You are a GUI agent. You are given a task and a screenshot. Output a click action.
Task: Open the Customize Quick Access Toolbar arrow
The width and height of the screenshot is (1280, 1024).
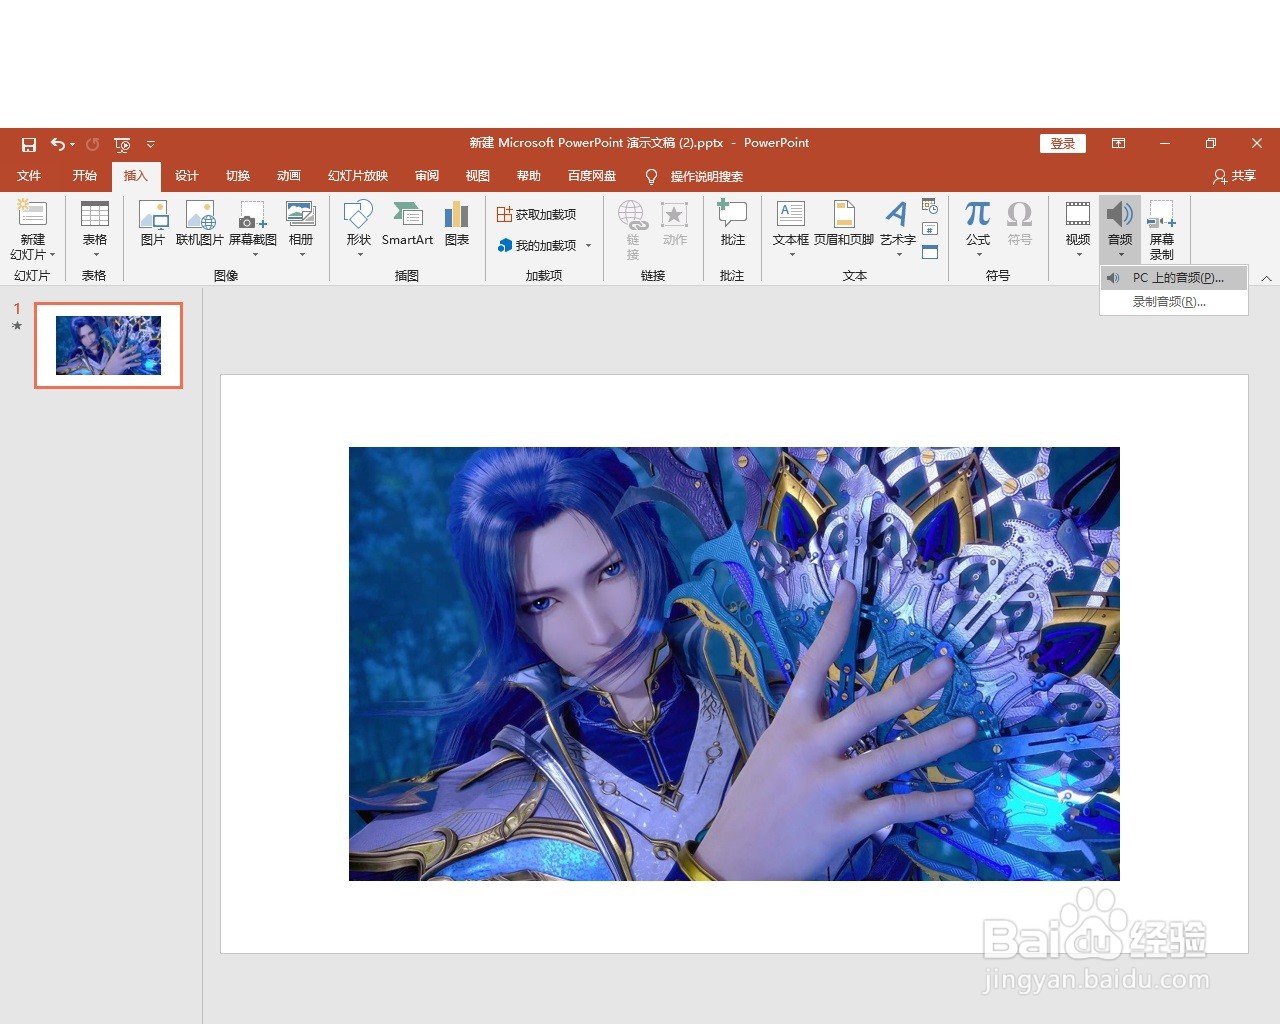tap(151, 144)
